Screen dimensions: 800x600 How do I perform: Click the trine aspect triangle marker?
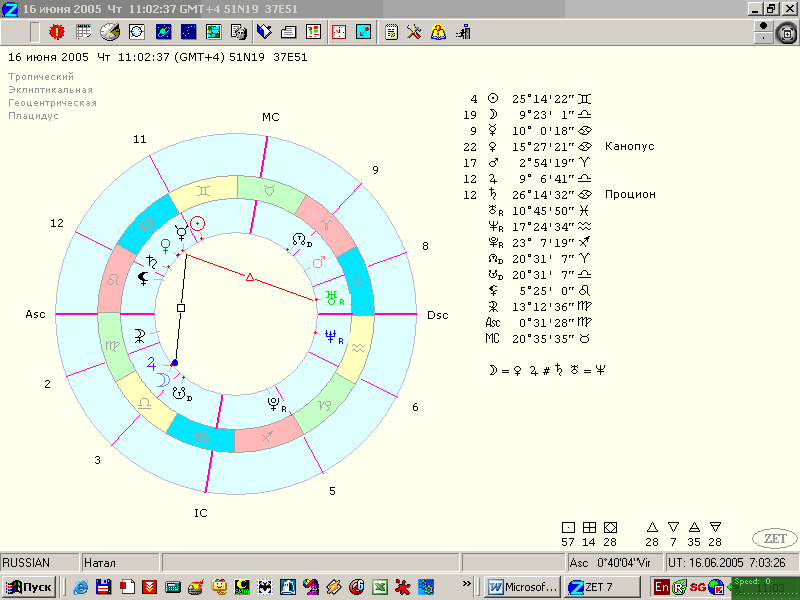(x=249, y=277)
